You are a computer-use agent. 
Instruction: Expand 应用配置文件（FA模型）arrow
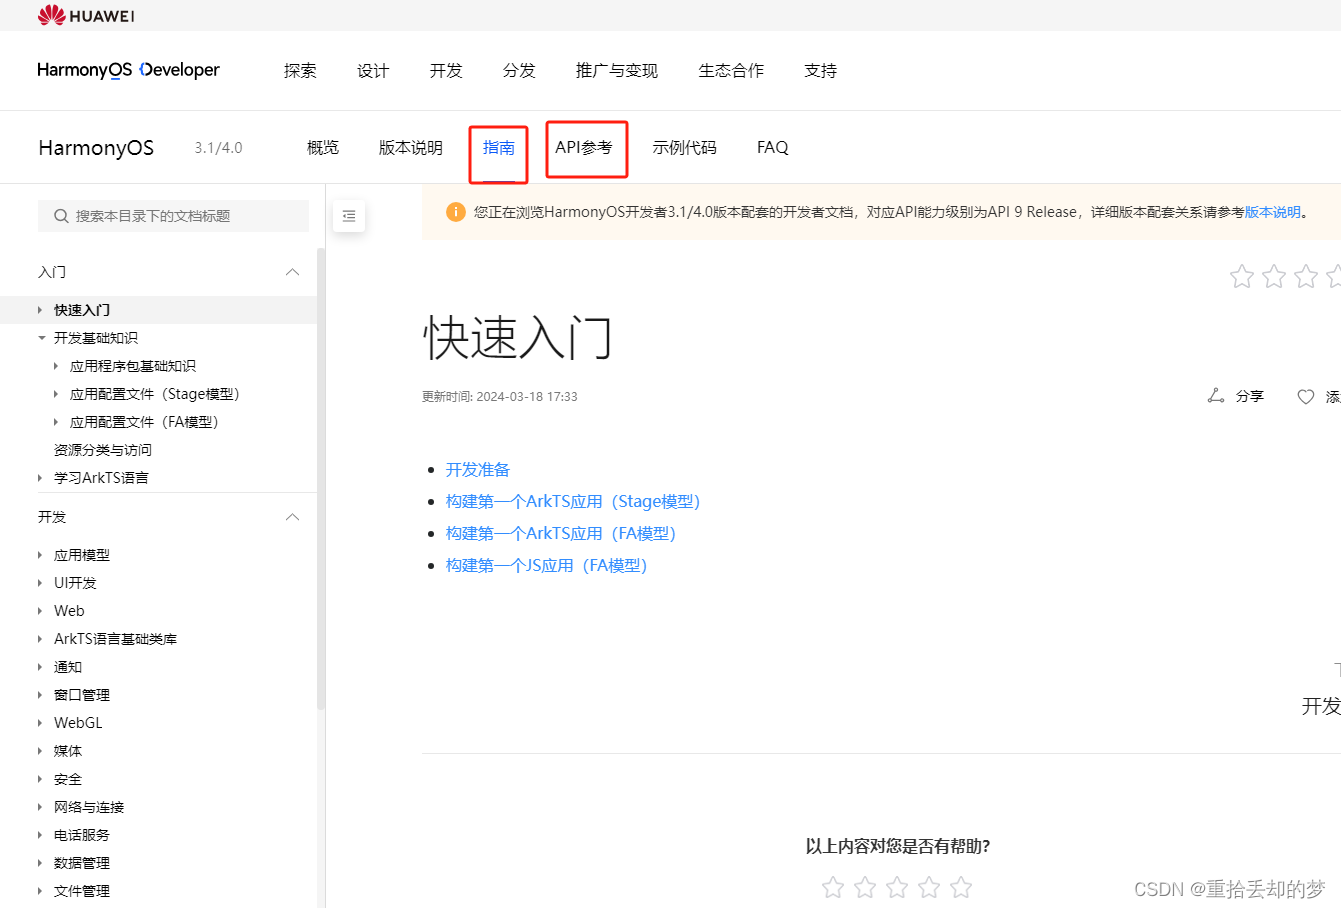[56, 422]
